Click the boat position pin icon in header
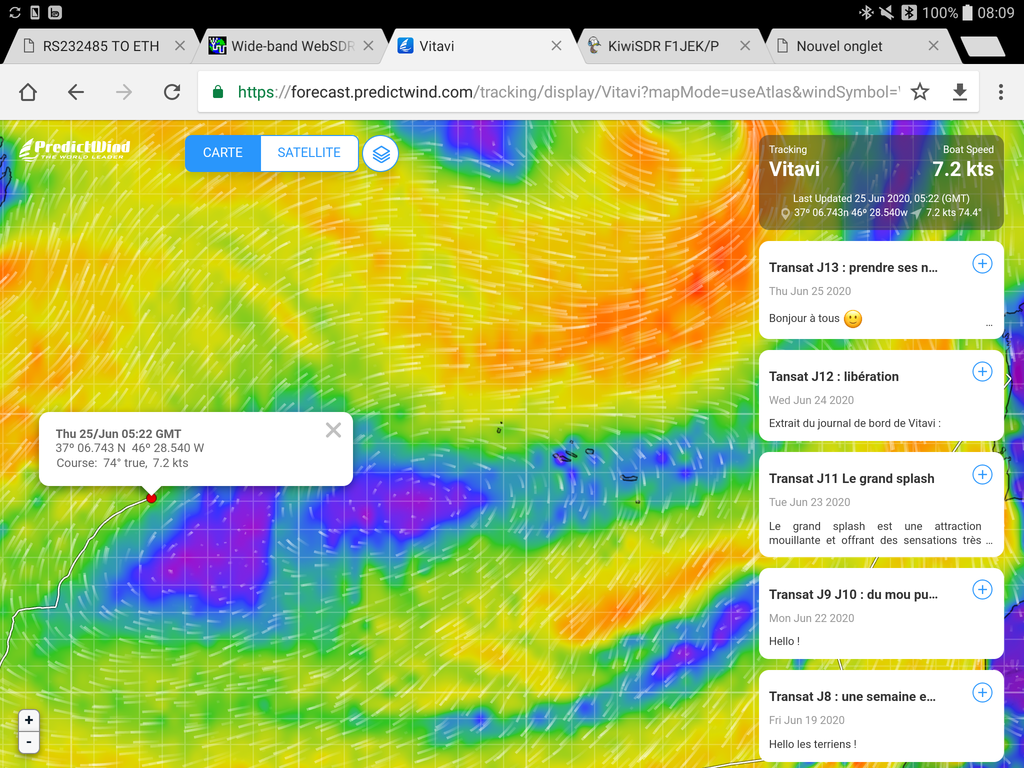 pyautogui.click(x=785, y=214)
